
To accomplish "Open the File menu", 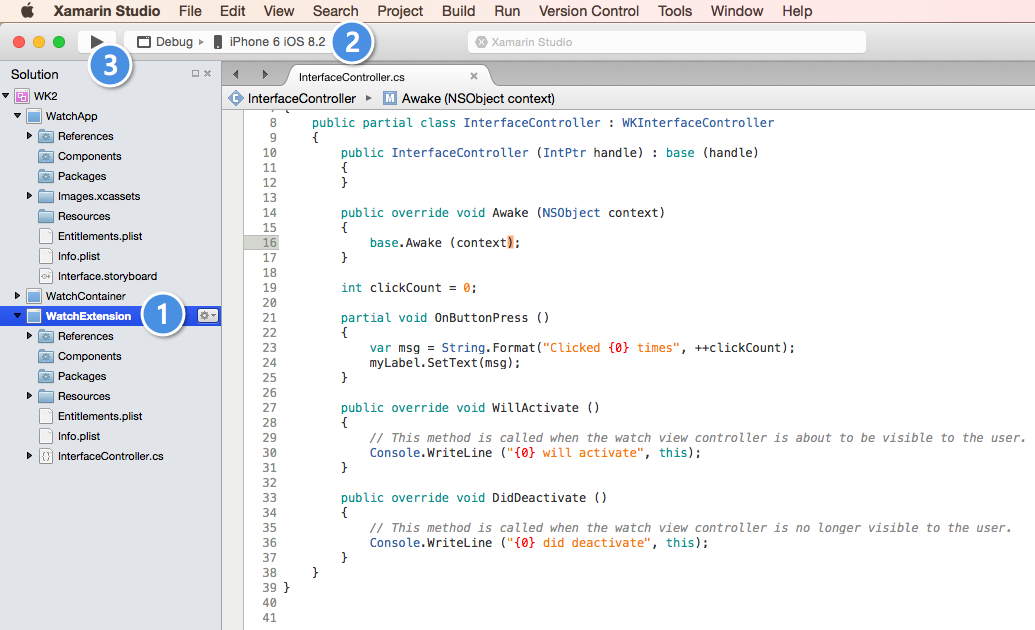I will (190, 11).
